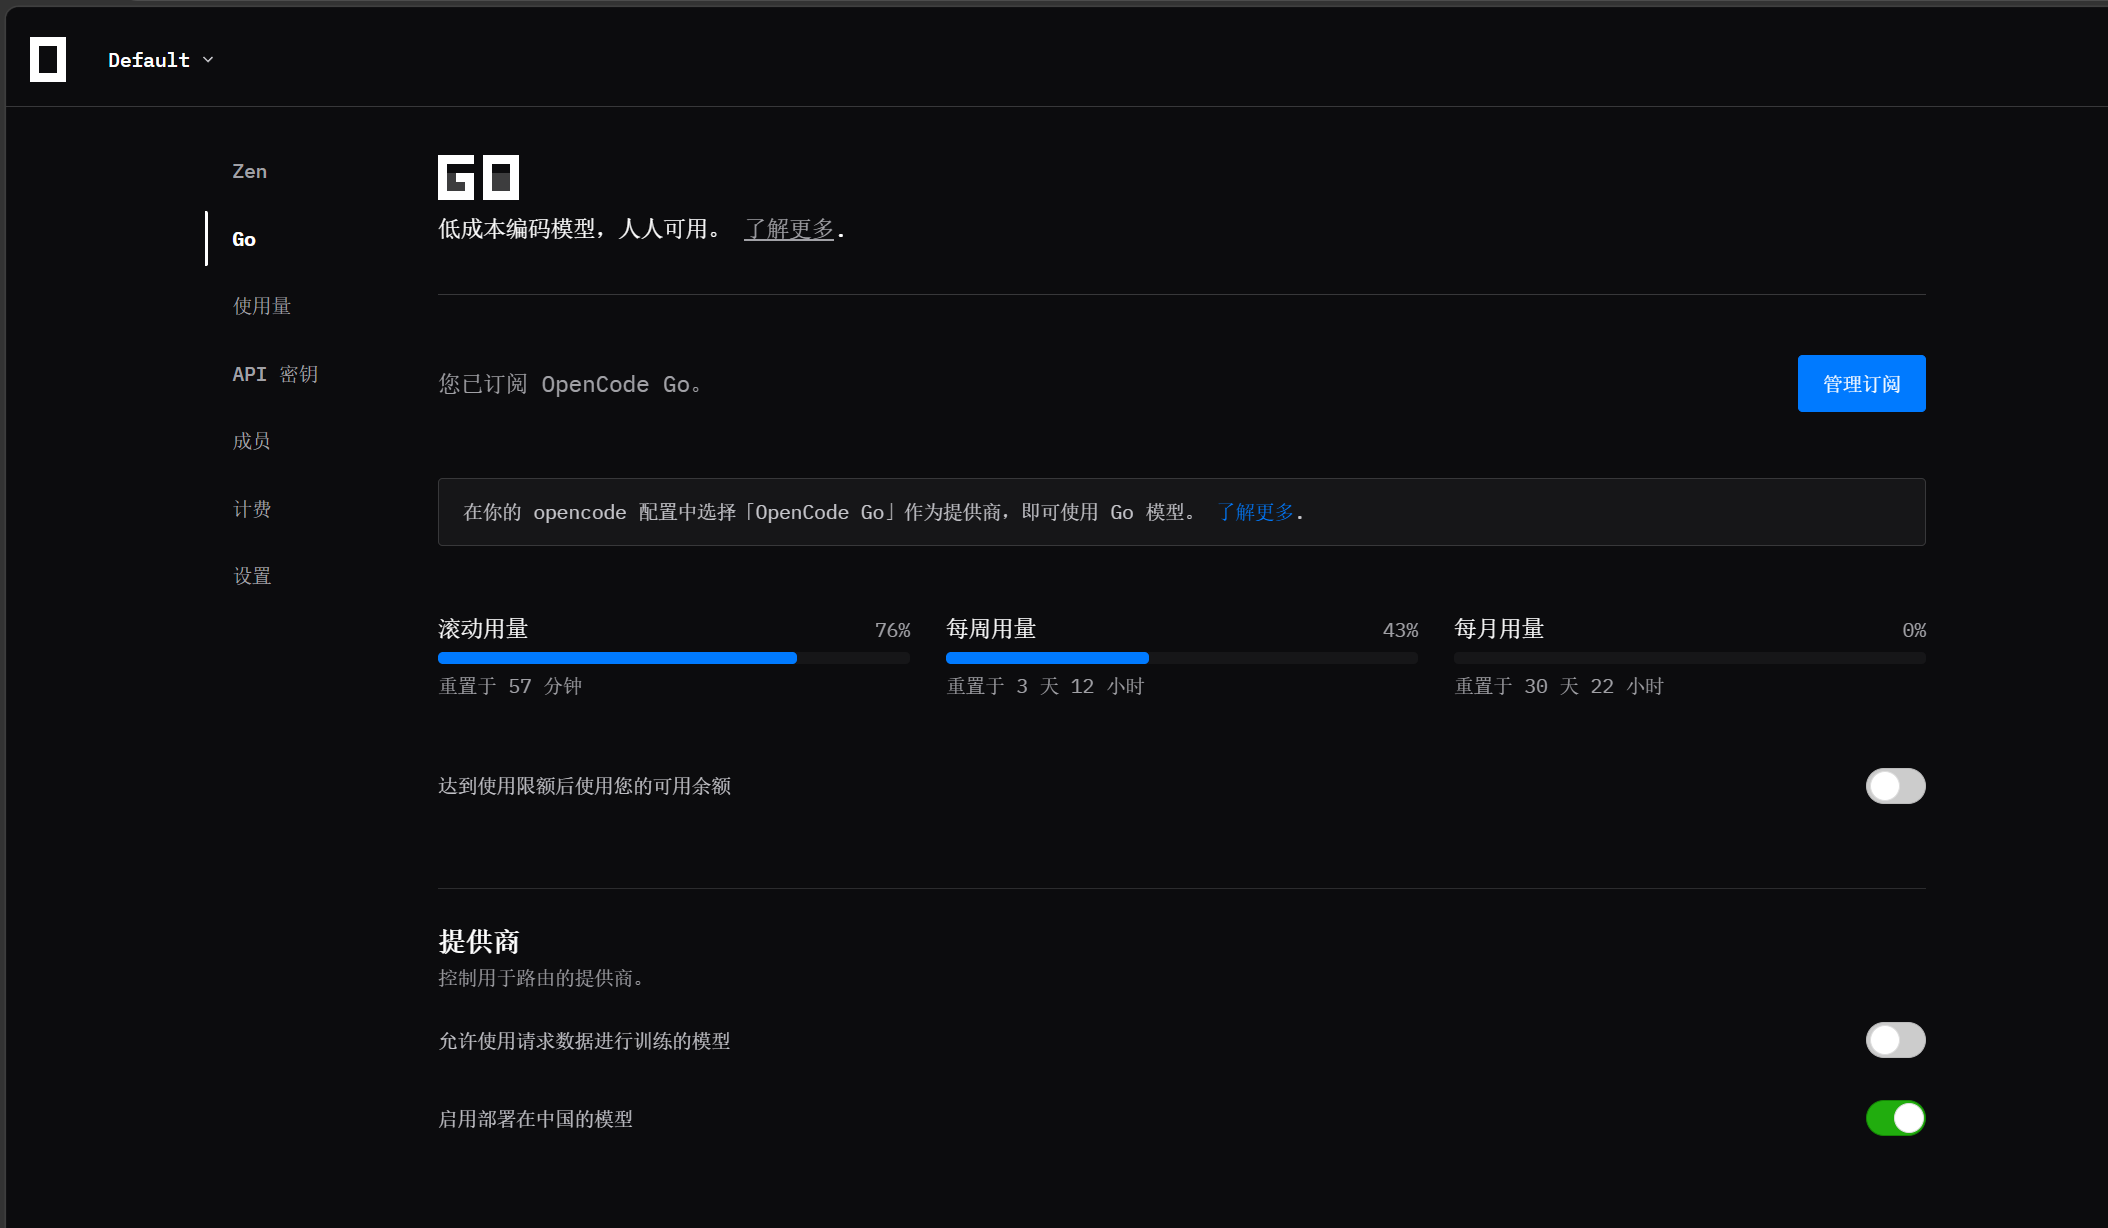Click the 滚动用量 progress bar

[x=674, y=658]
